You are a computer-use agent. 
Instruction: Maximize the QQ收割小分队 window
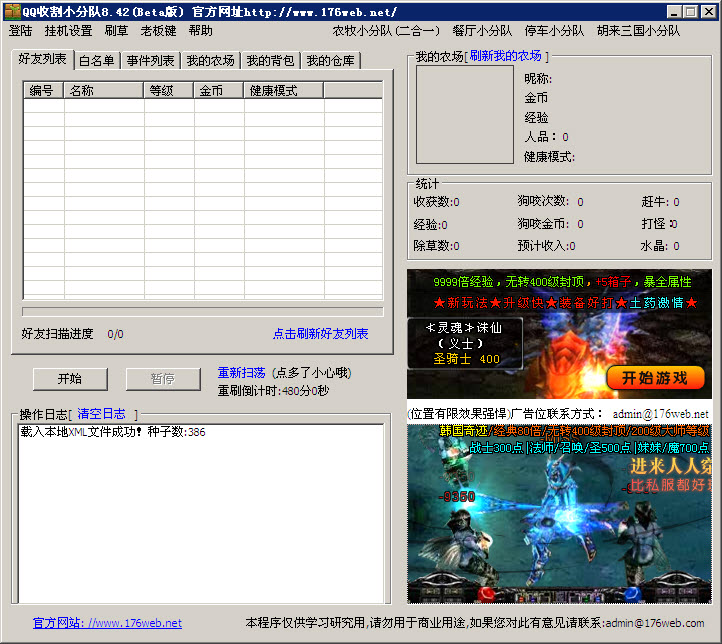tap(690, 12)
